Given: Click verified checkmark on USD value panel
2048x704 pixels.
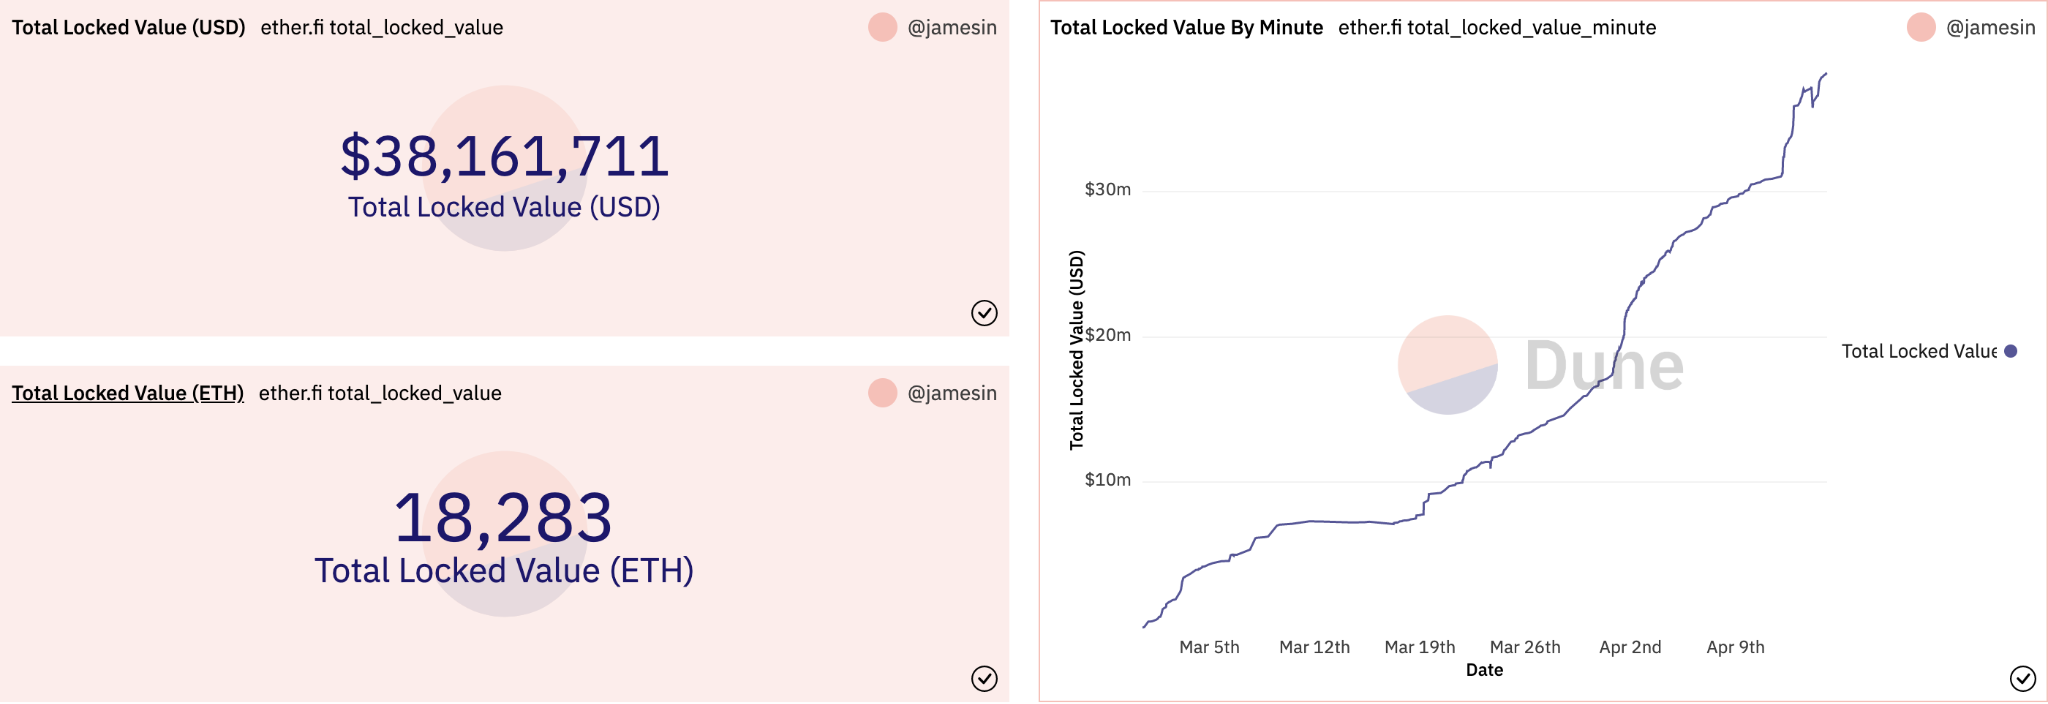Looking at the screenshot, I should click(x=984, y=313).
